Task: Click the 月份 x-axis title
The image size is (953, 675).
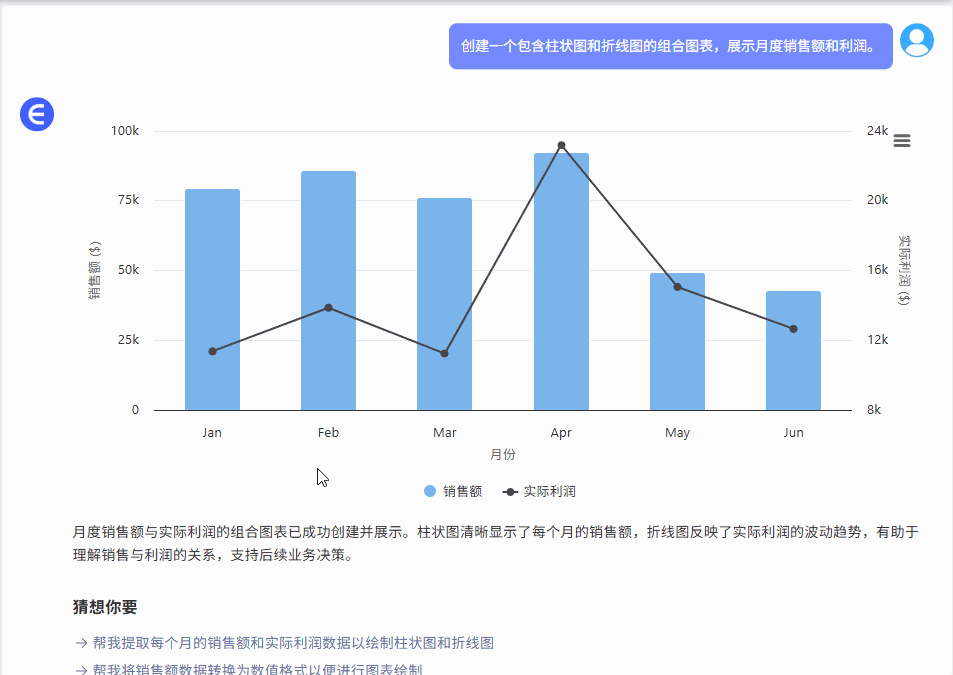Action: 503,454
